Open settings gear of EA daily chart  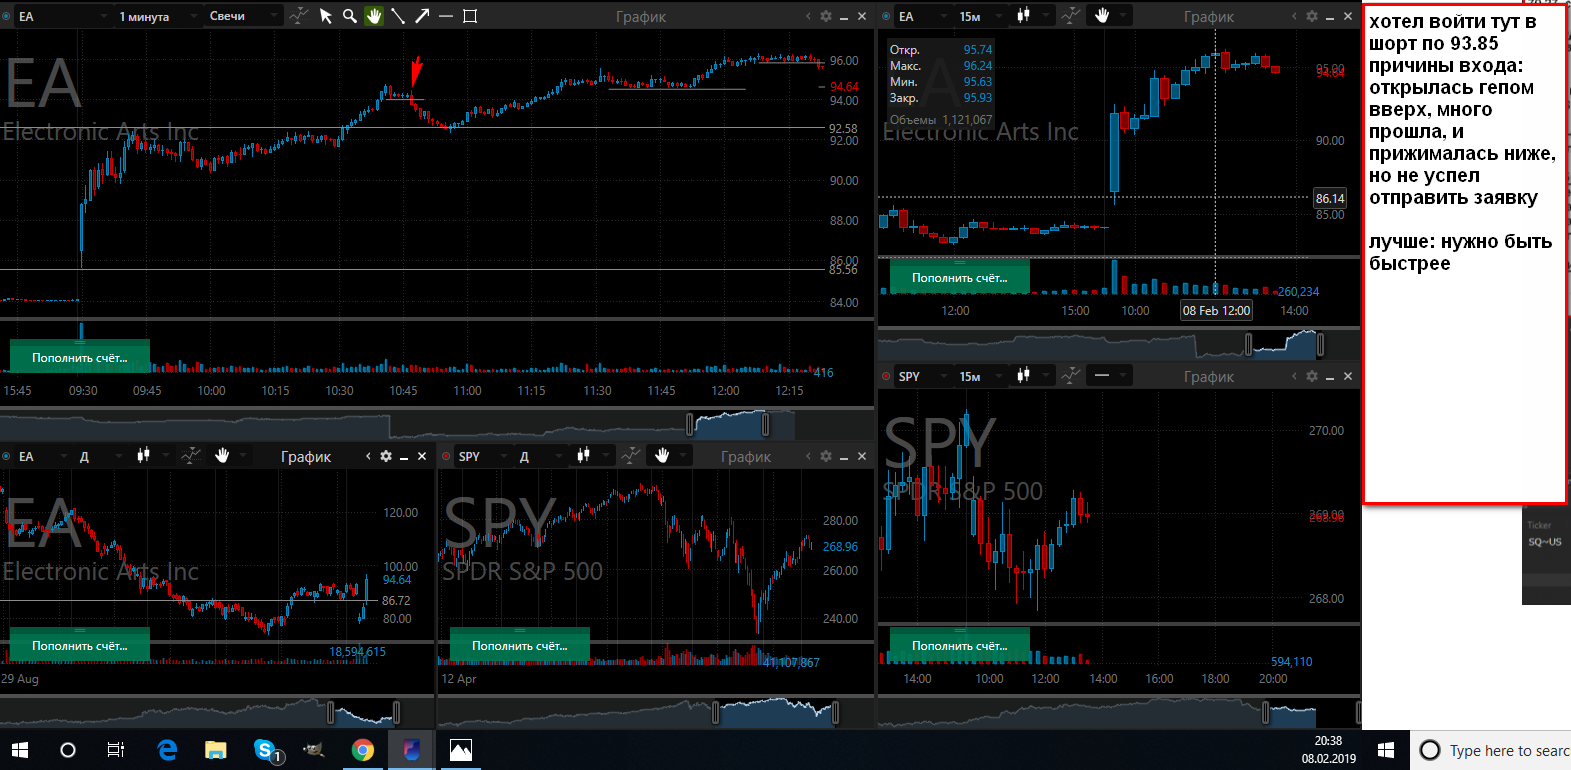[386, 456]
